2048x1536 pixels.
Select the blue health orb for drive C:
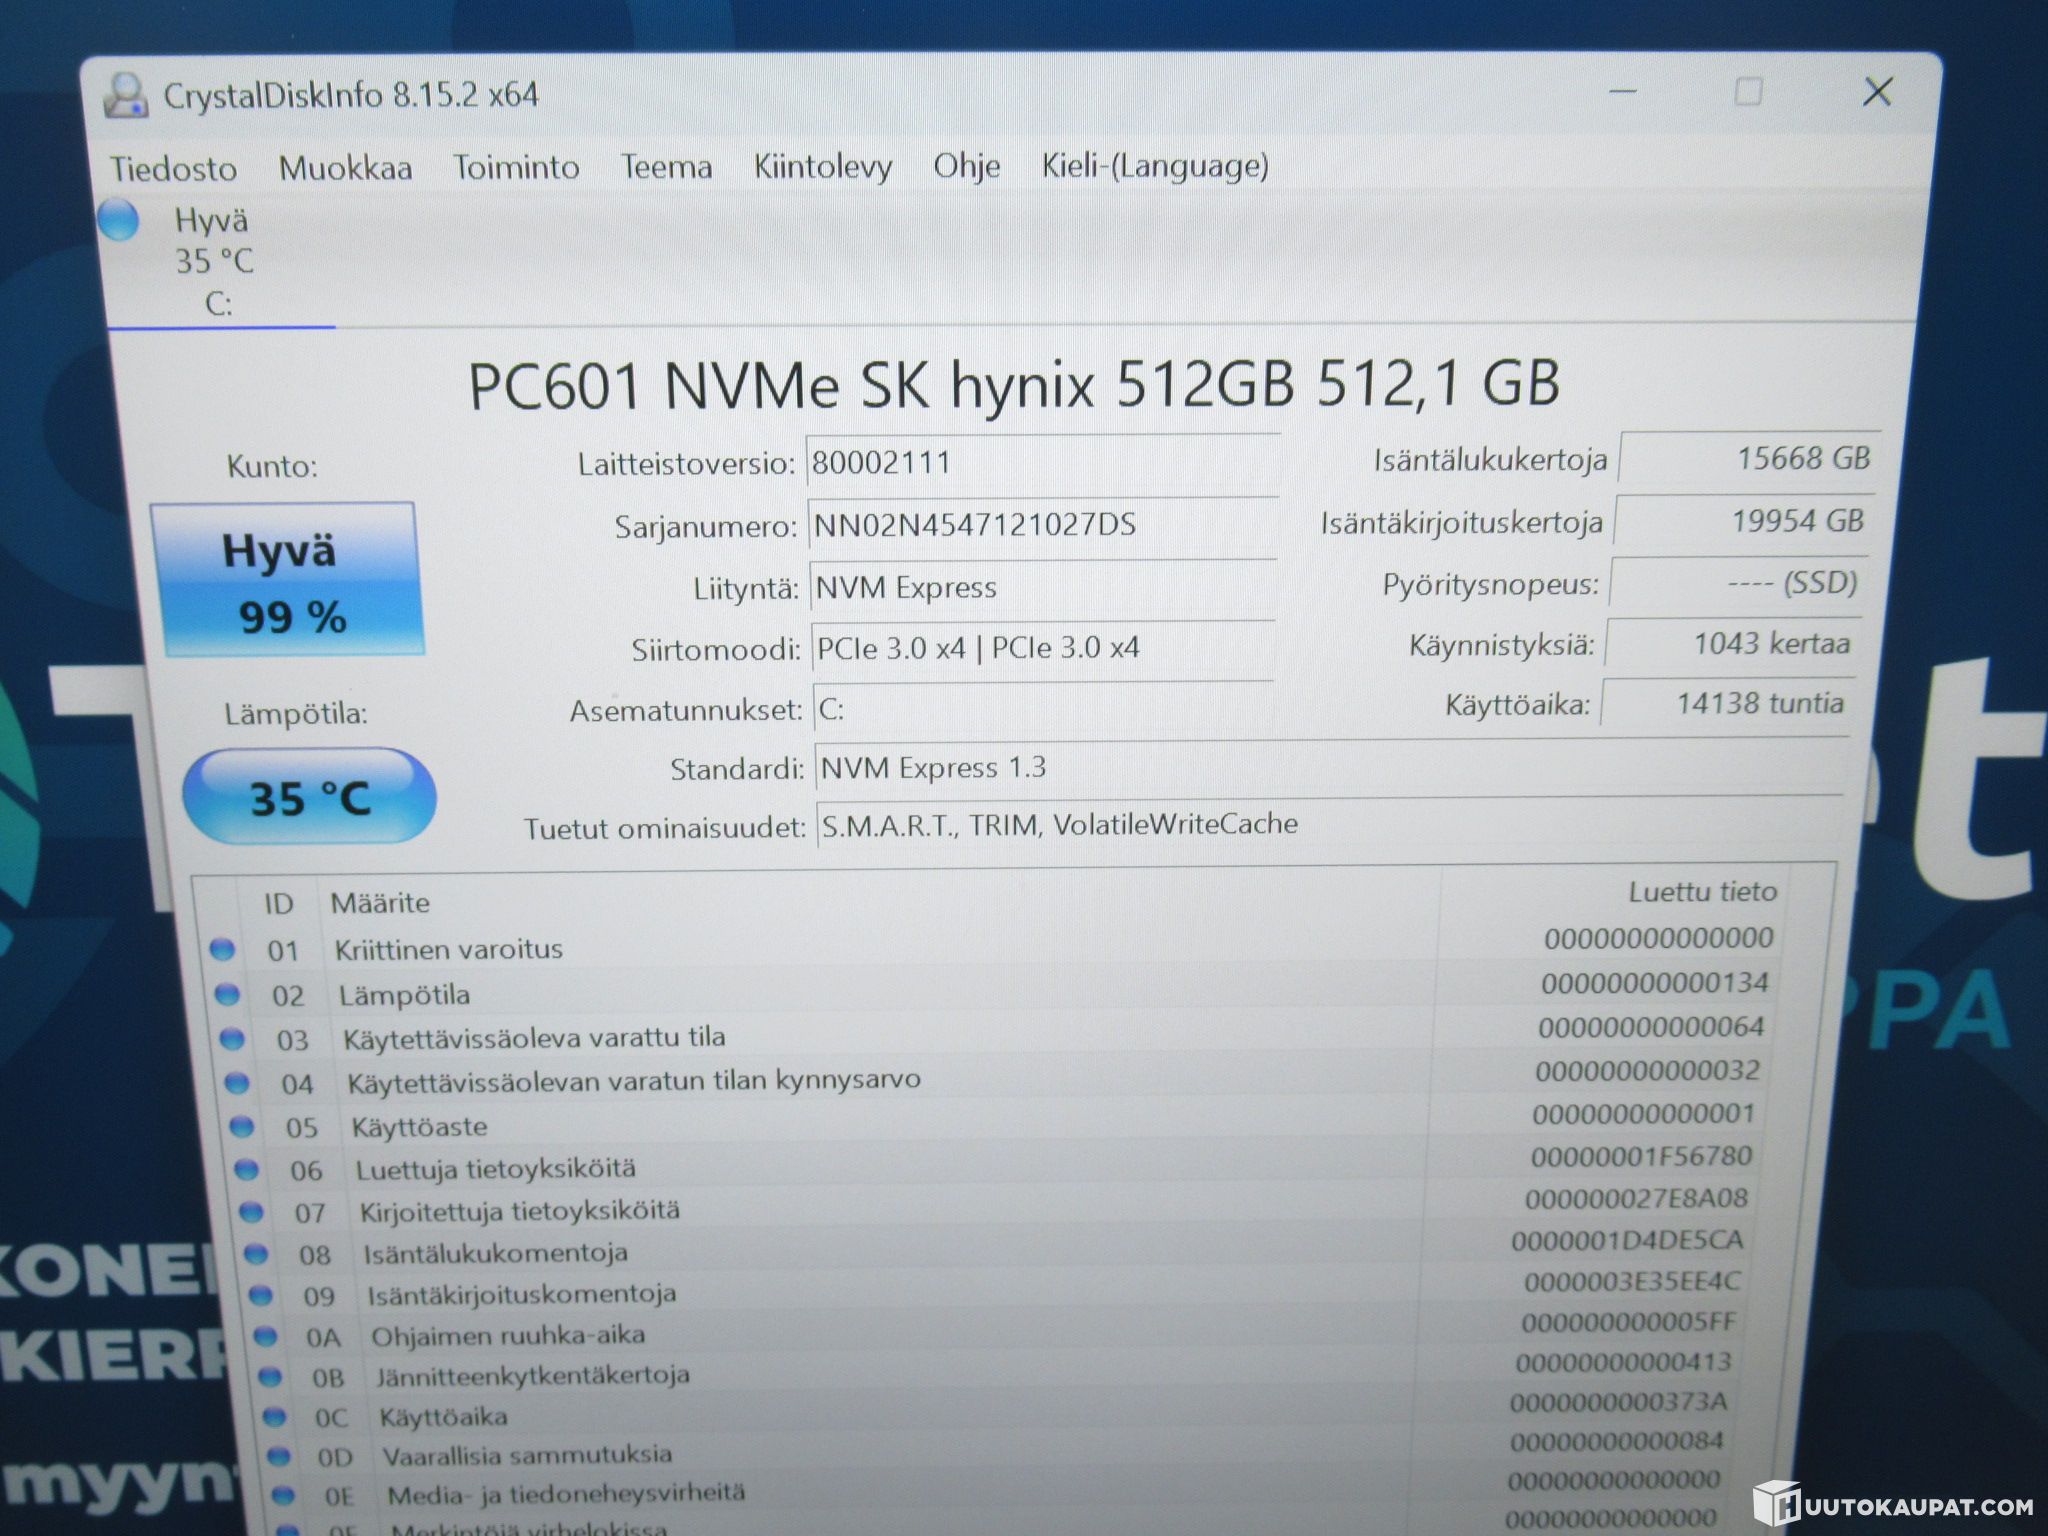[118, 220]
